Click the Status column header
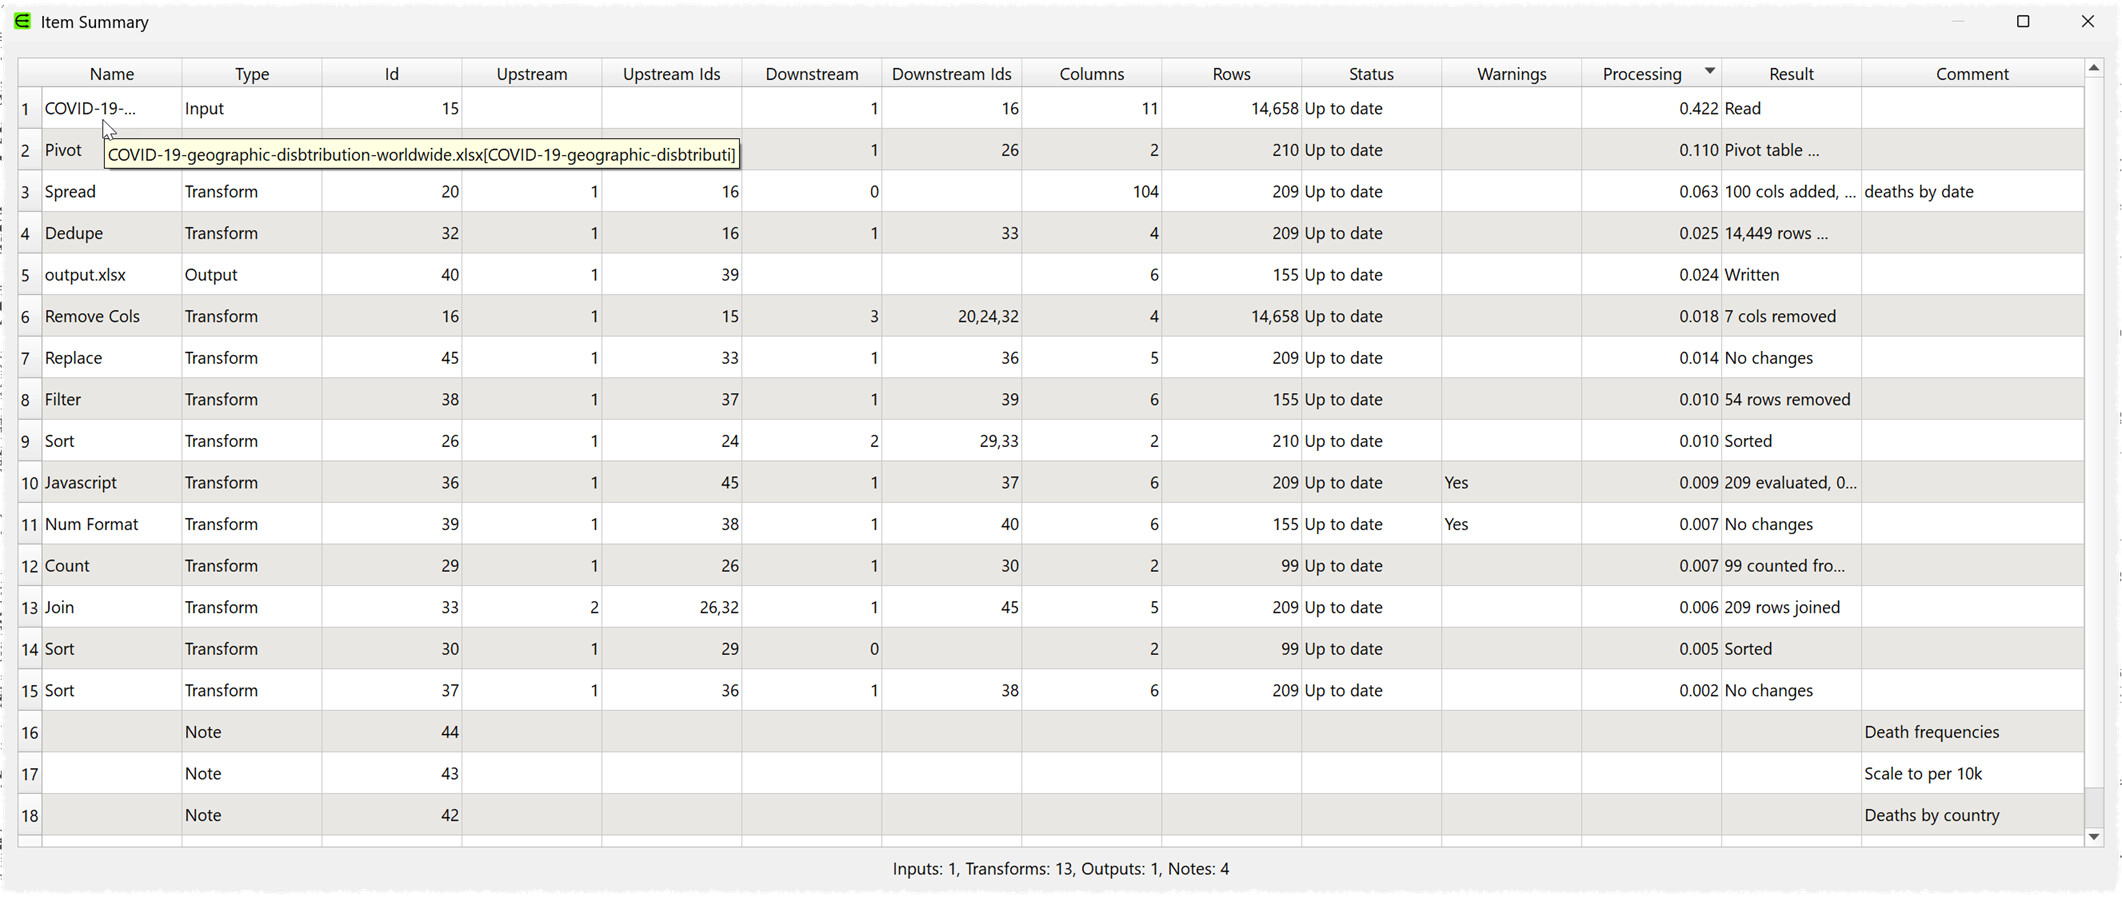This screenshot has height=897, width=2122. [x=1372, y=74]
